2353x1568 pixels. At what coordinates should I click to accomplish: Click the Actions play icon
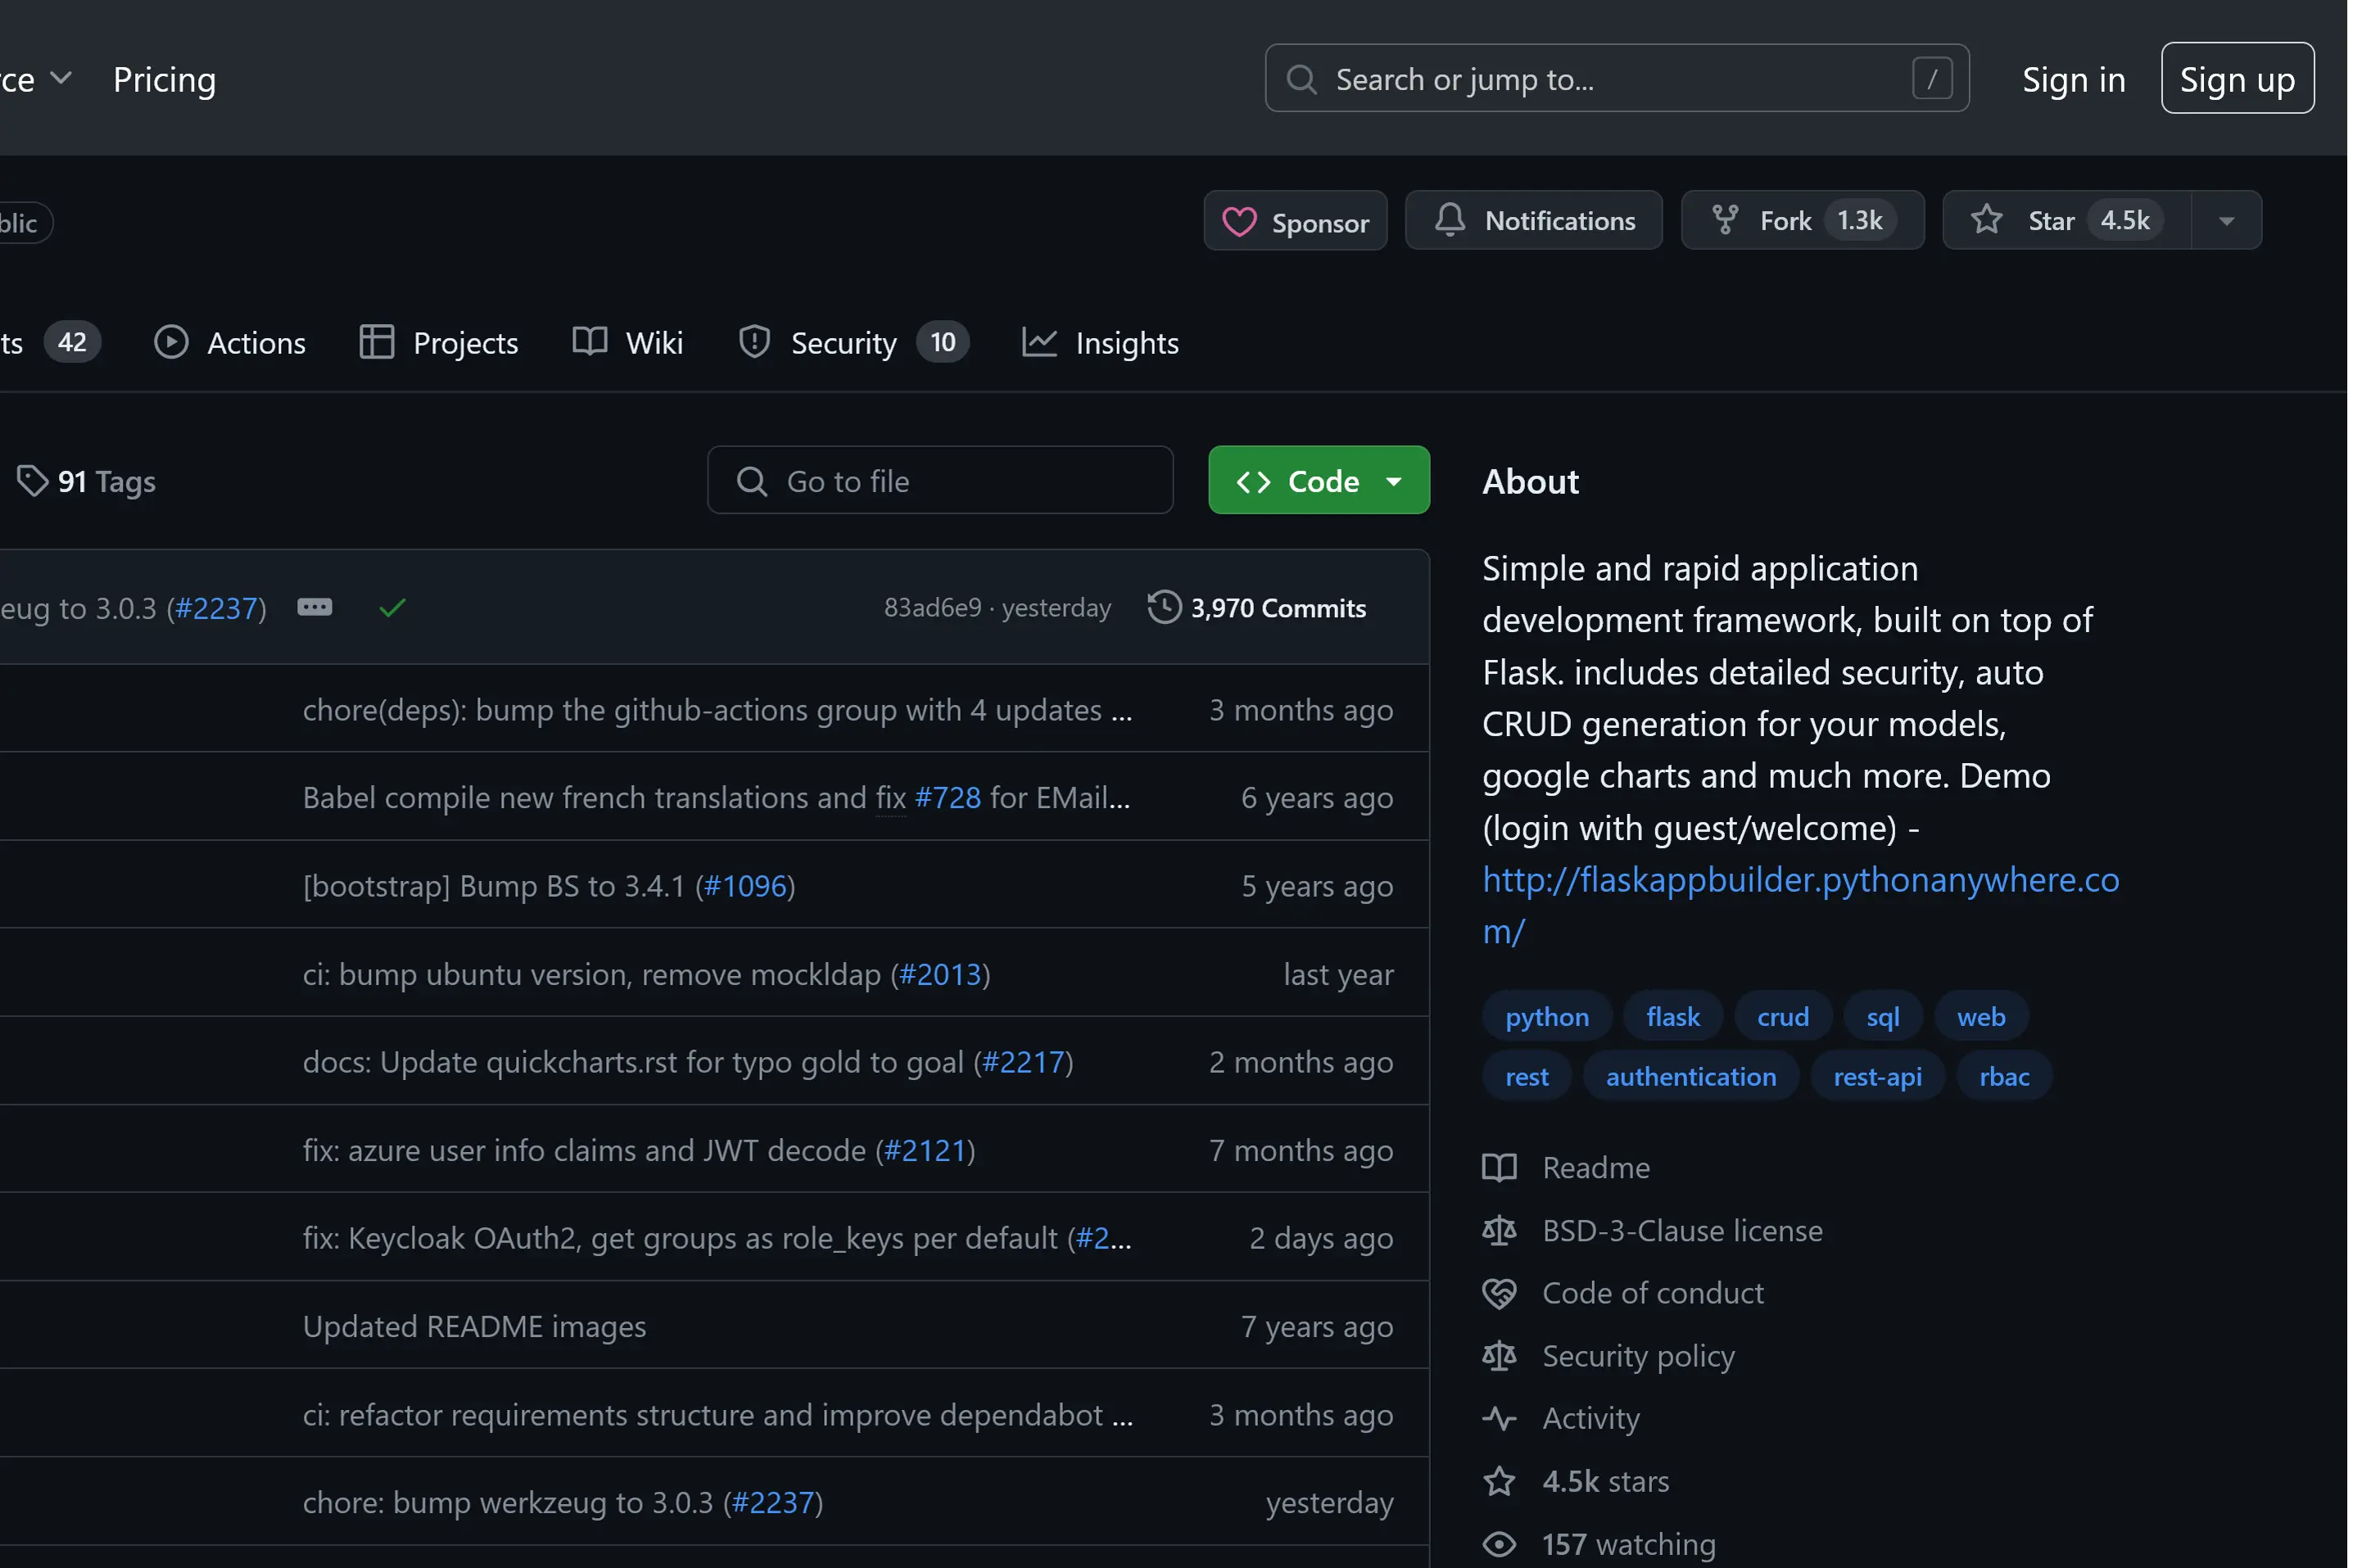click(x=171, y=342)
